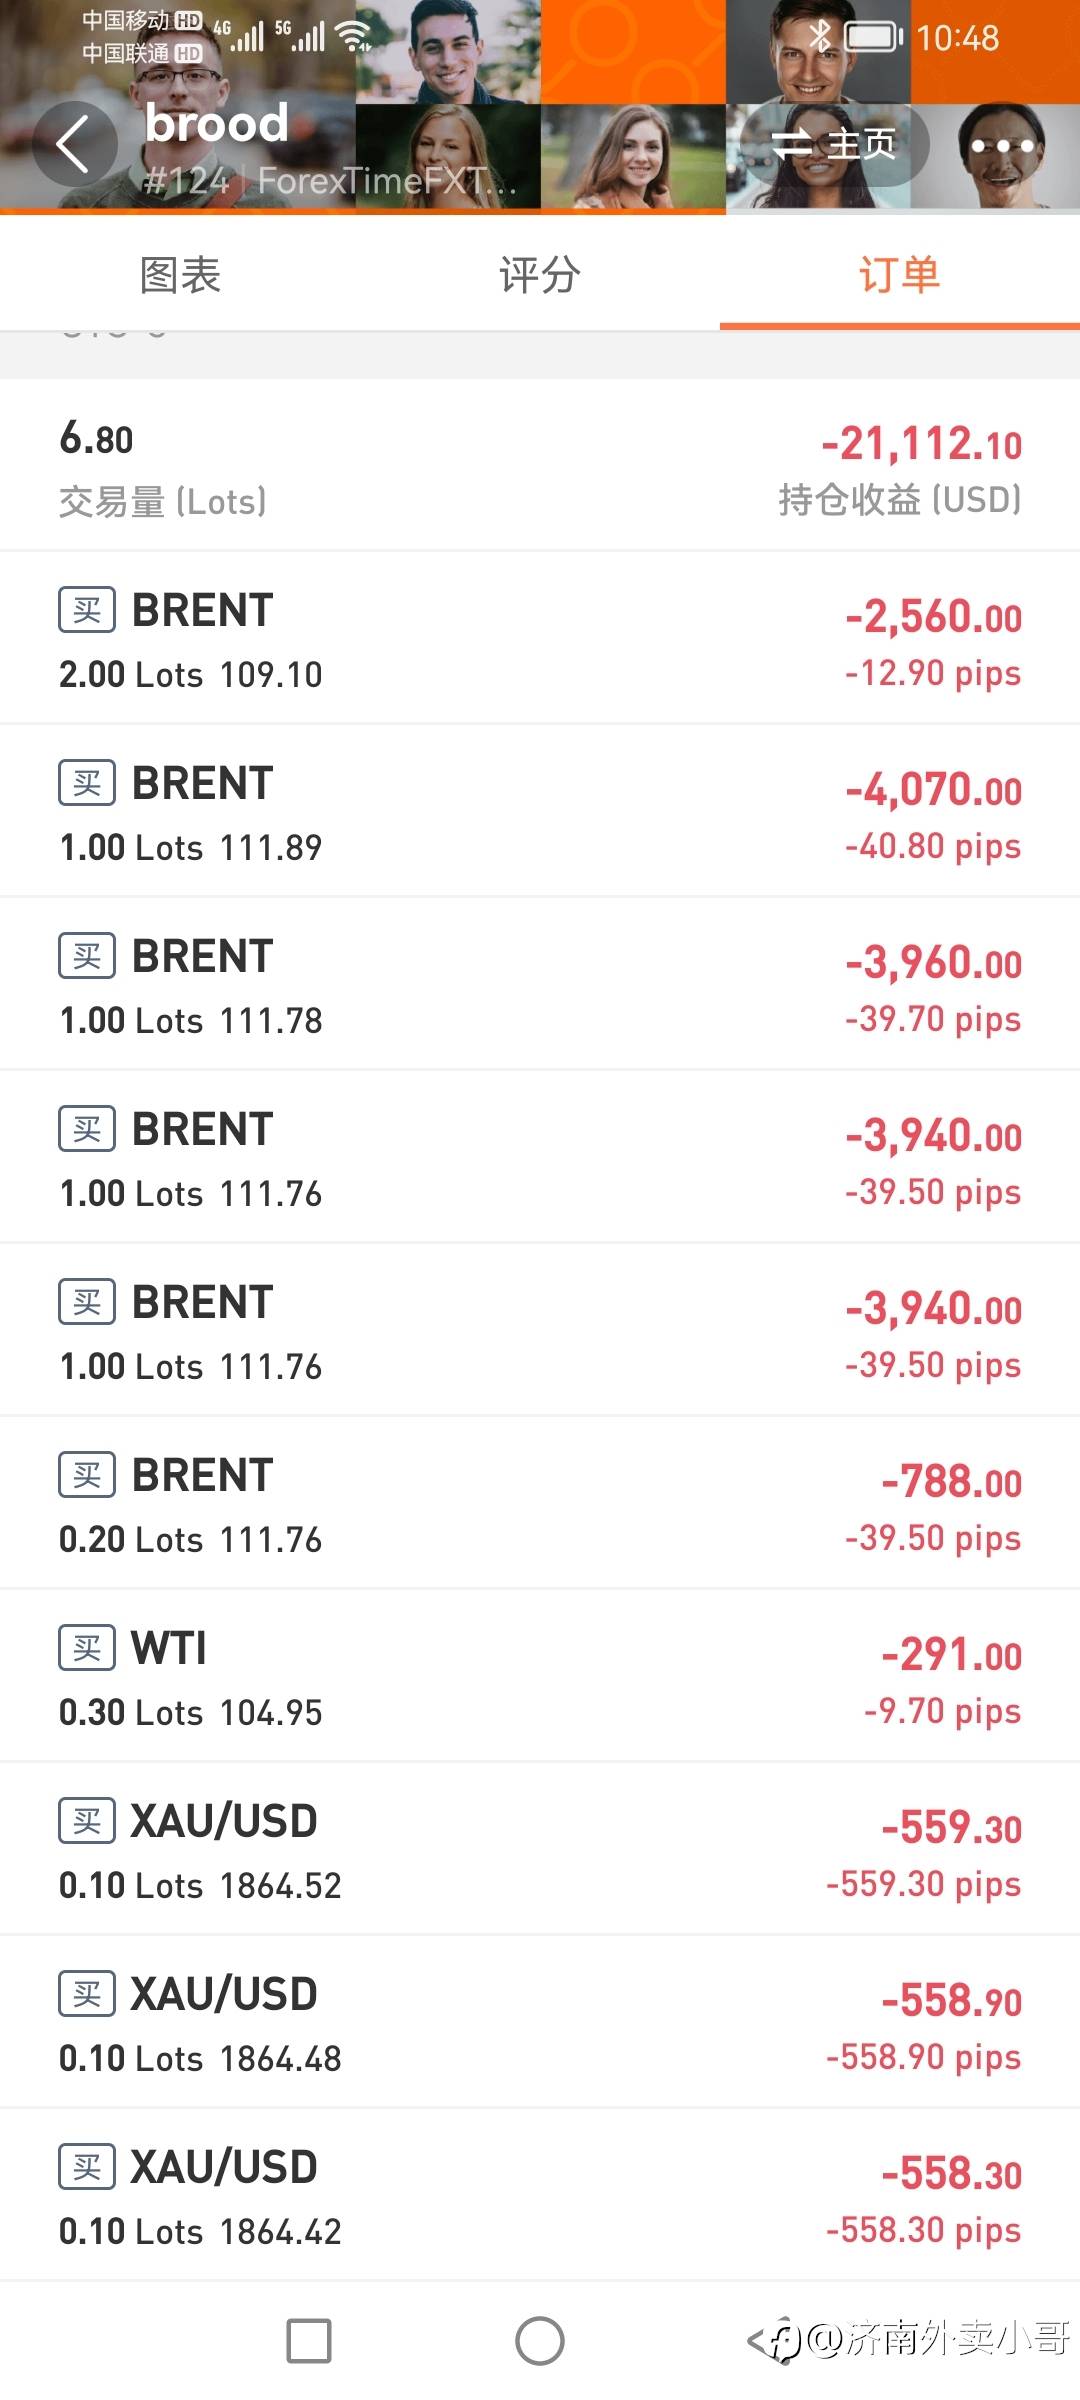Tap the buy icon on WTI order
The image size is (1080, 2400).
(87, 1648)
